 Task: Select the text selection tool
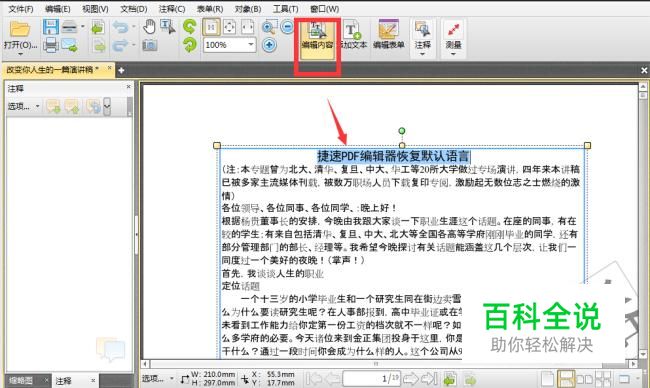(168, 27)
